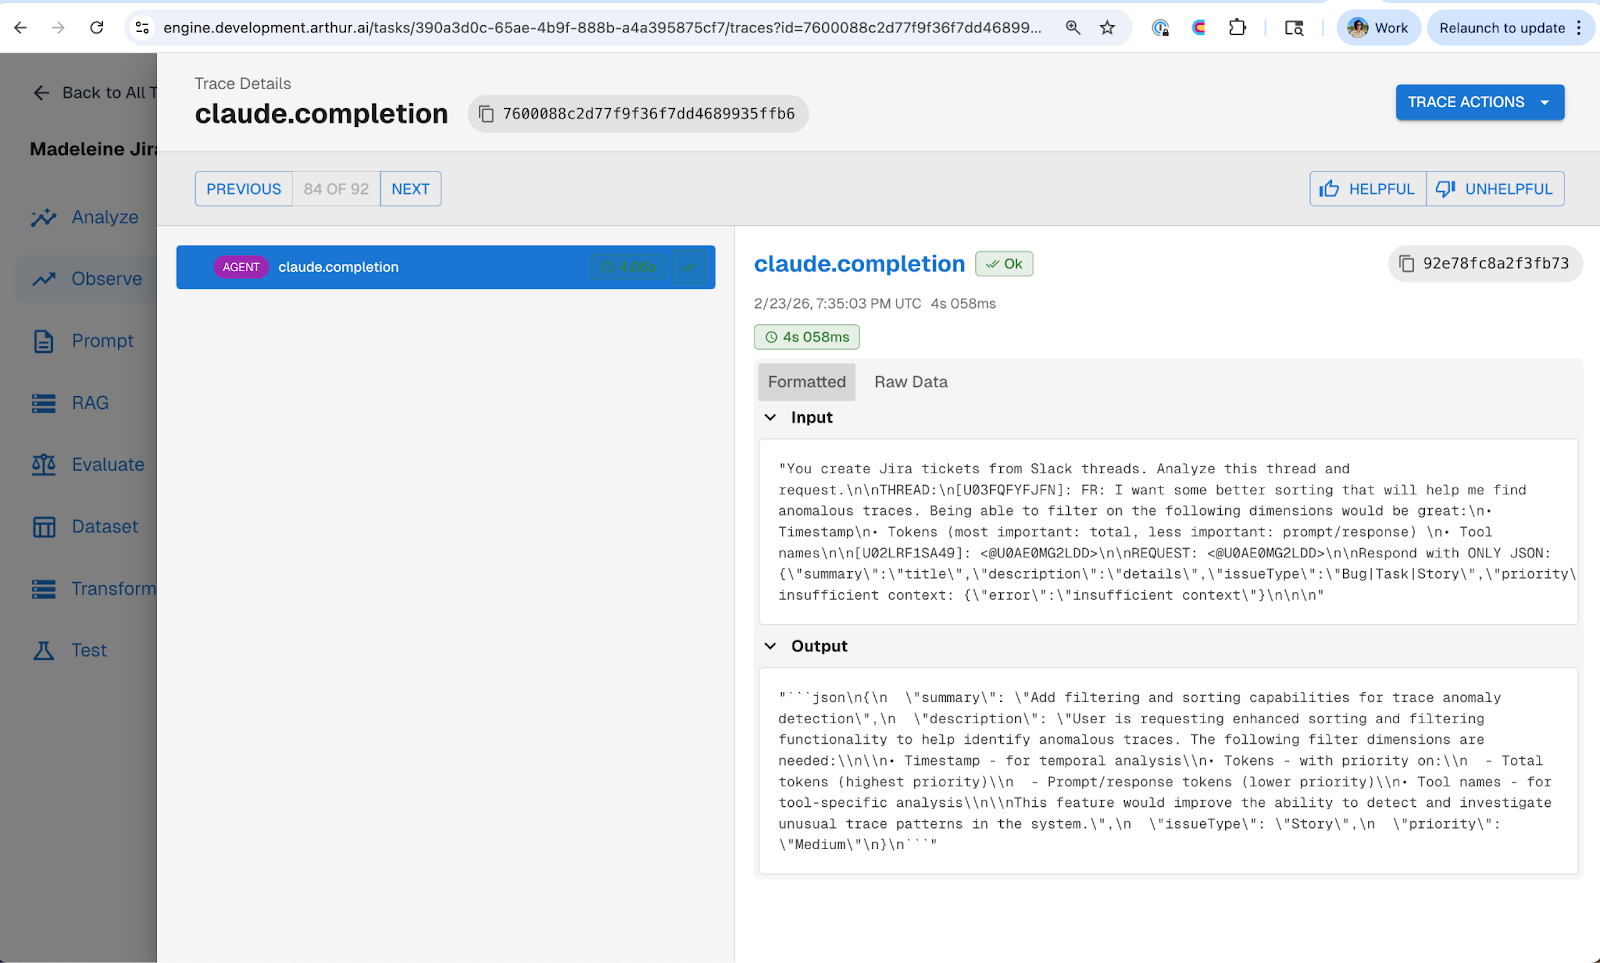The image size is (1600, 963).
Task: Click the 4.06s duration chip in span row
Action: pyautogui.click(x=629, y=267)
